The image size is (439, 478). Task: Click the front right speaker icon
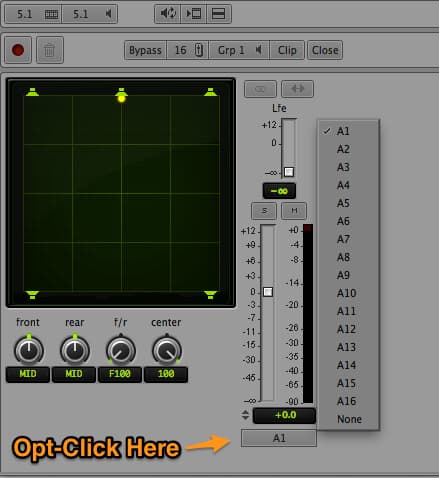[210, 92]
